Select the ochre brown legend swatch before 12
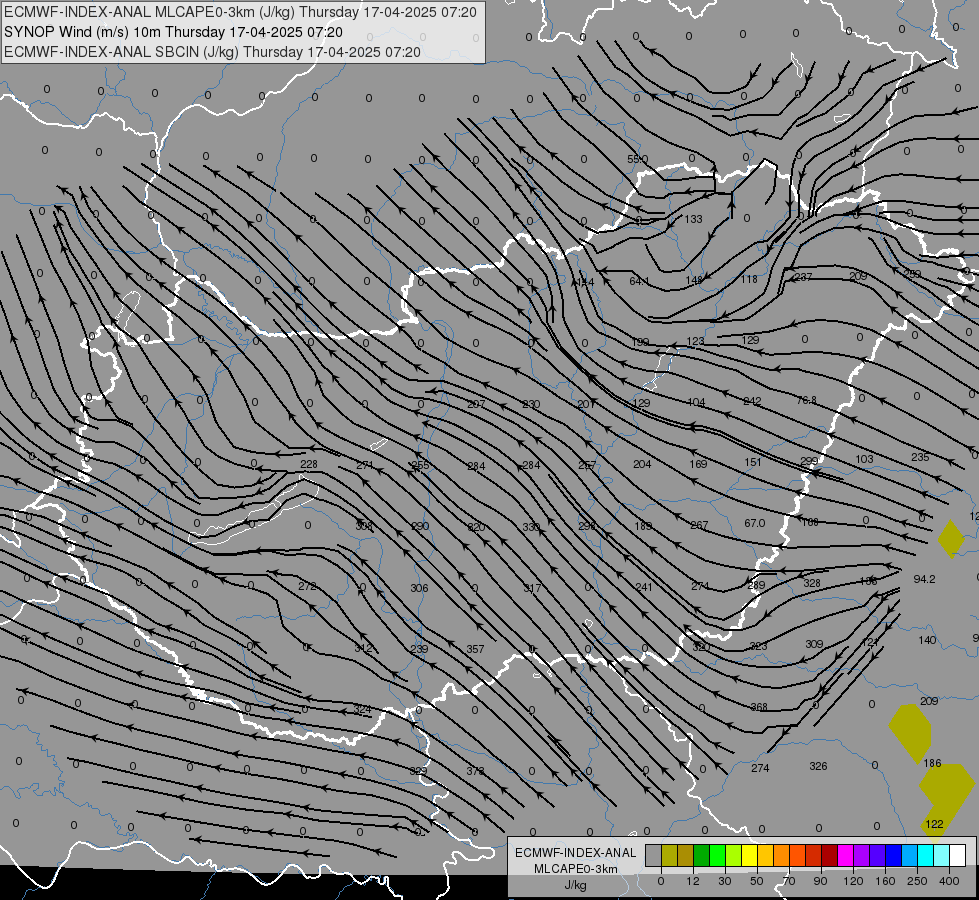The width and height of the screenshot is (979, 900). 686,855
